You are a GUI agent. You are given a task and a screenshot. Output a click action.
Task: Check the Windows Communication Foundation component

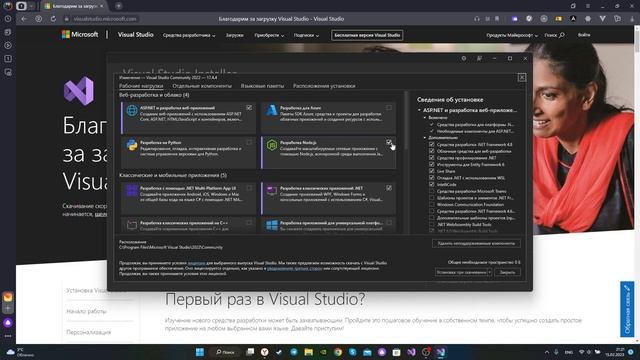432,204
